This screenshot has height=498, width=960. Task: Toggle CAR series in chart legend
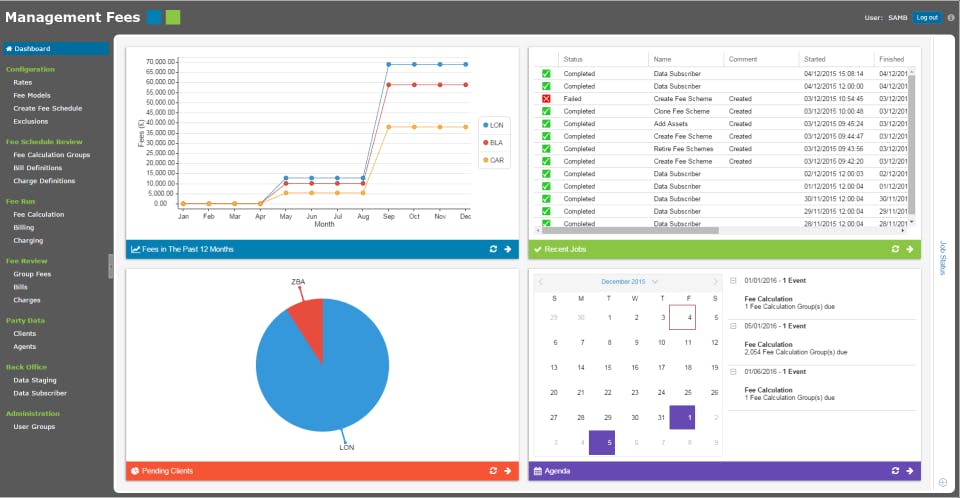pyautogui.click(x=493, y=160)
